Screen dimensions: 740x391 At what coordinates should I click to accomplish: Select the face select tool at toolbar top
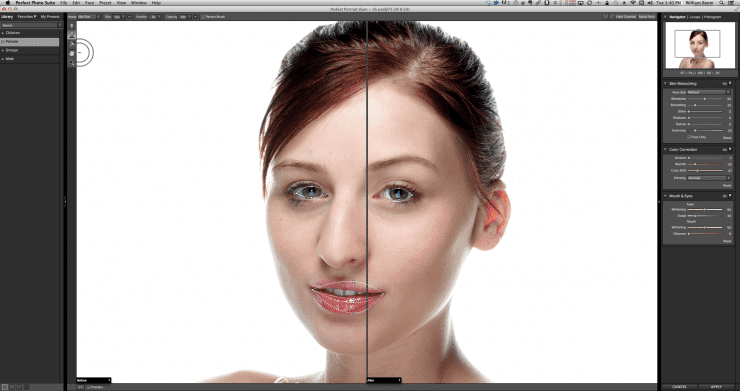(x=72, y=26)
